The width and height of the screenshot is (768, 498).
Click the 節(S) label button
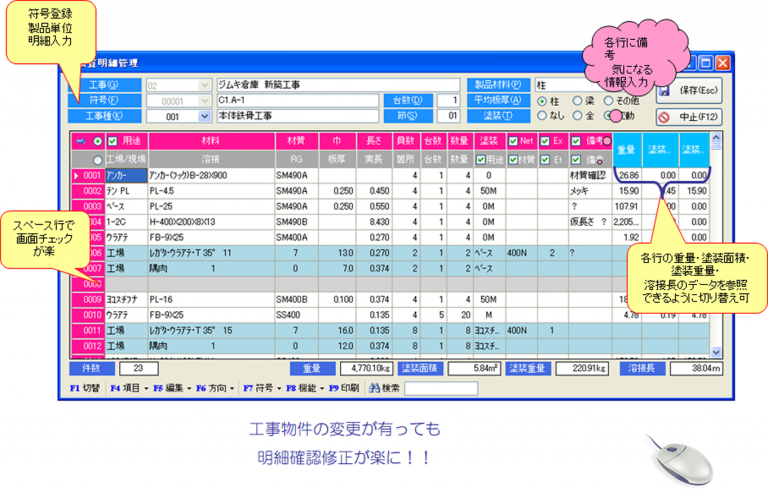click(x=408, y=116)
